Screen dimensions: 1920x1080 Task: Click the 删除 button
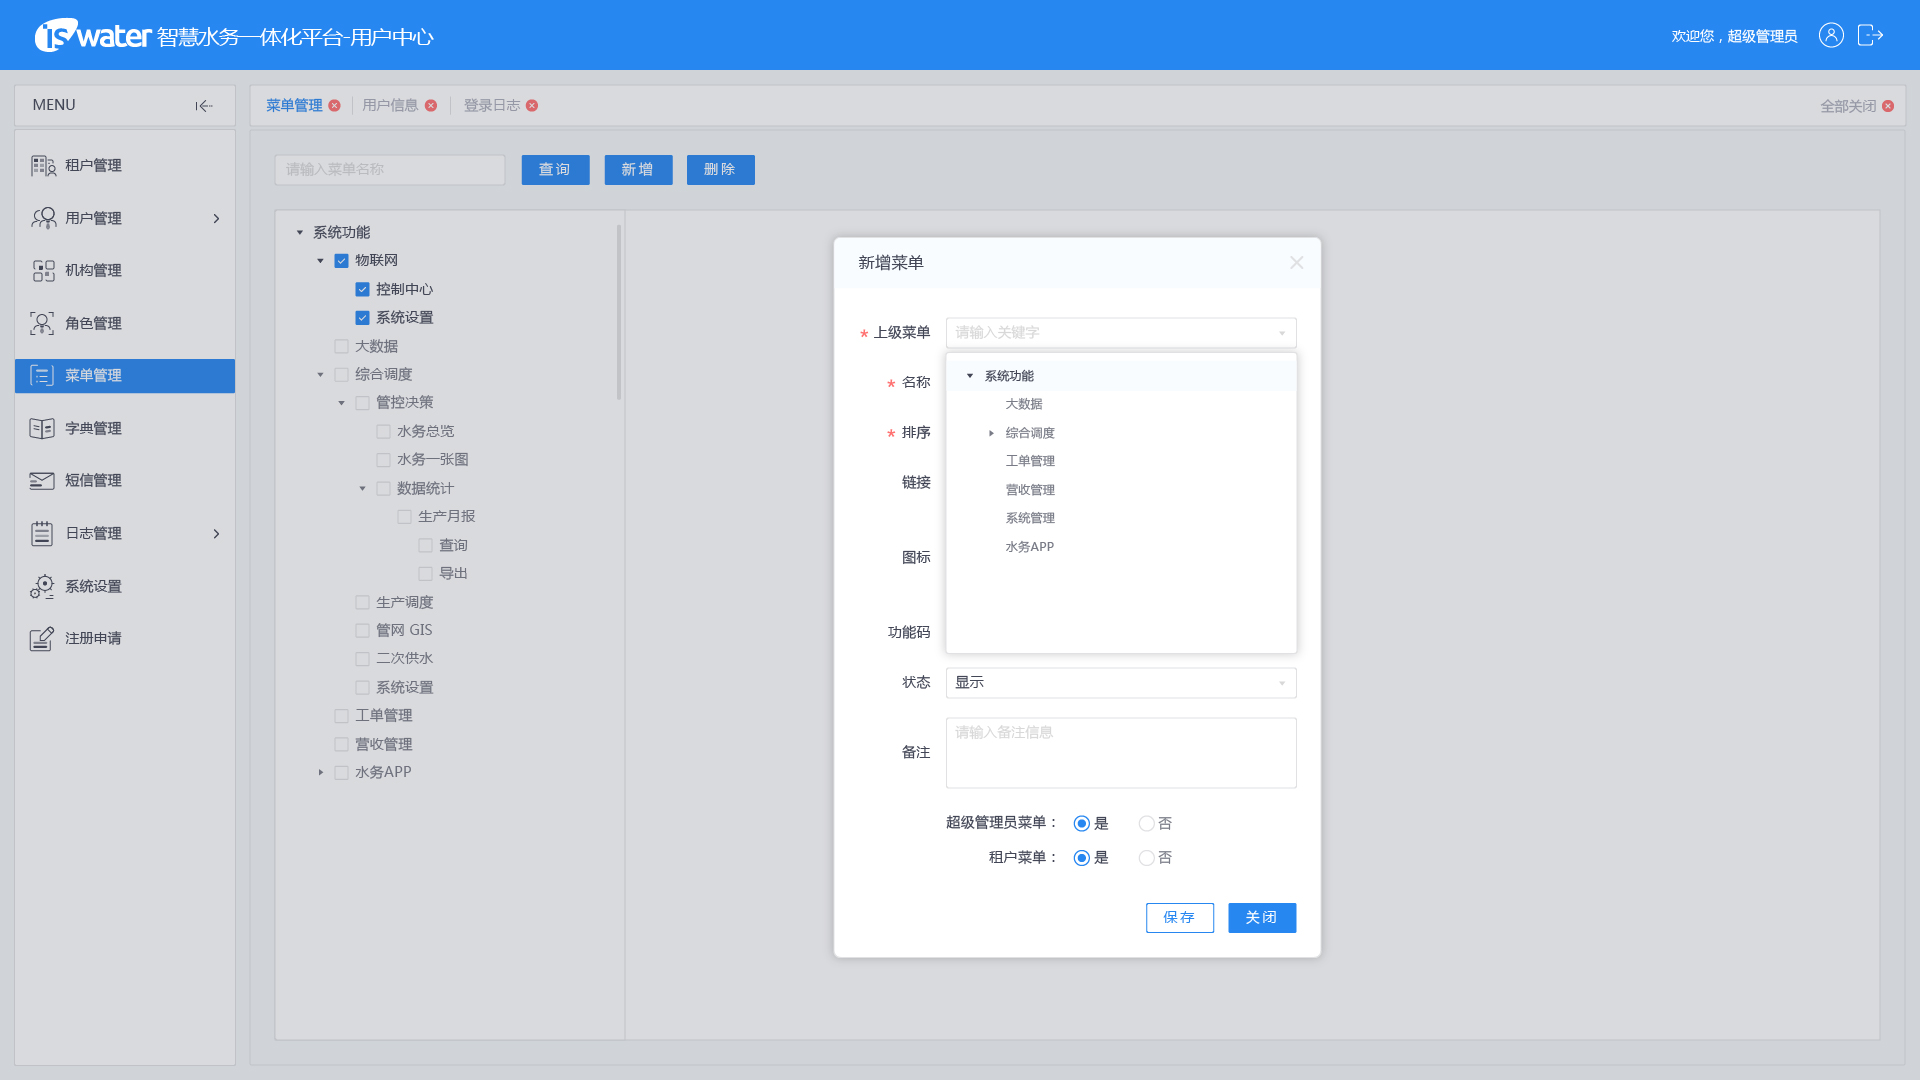[720, 170]
